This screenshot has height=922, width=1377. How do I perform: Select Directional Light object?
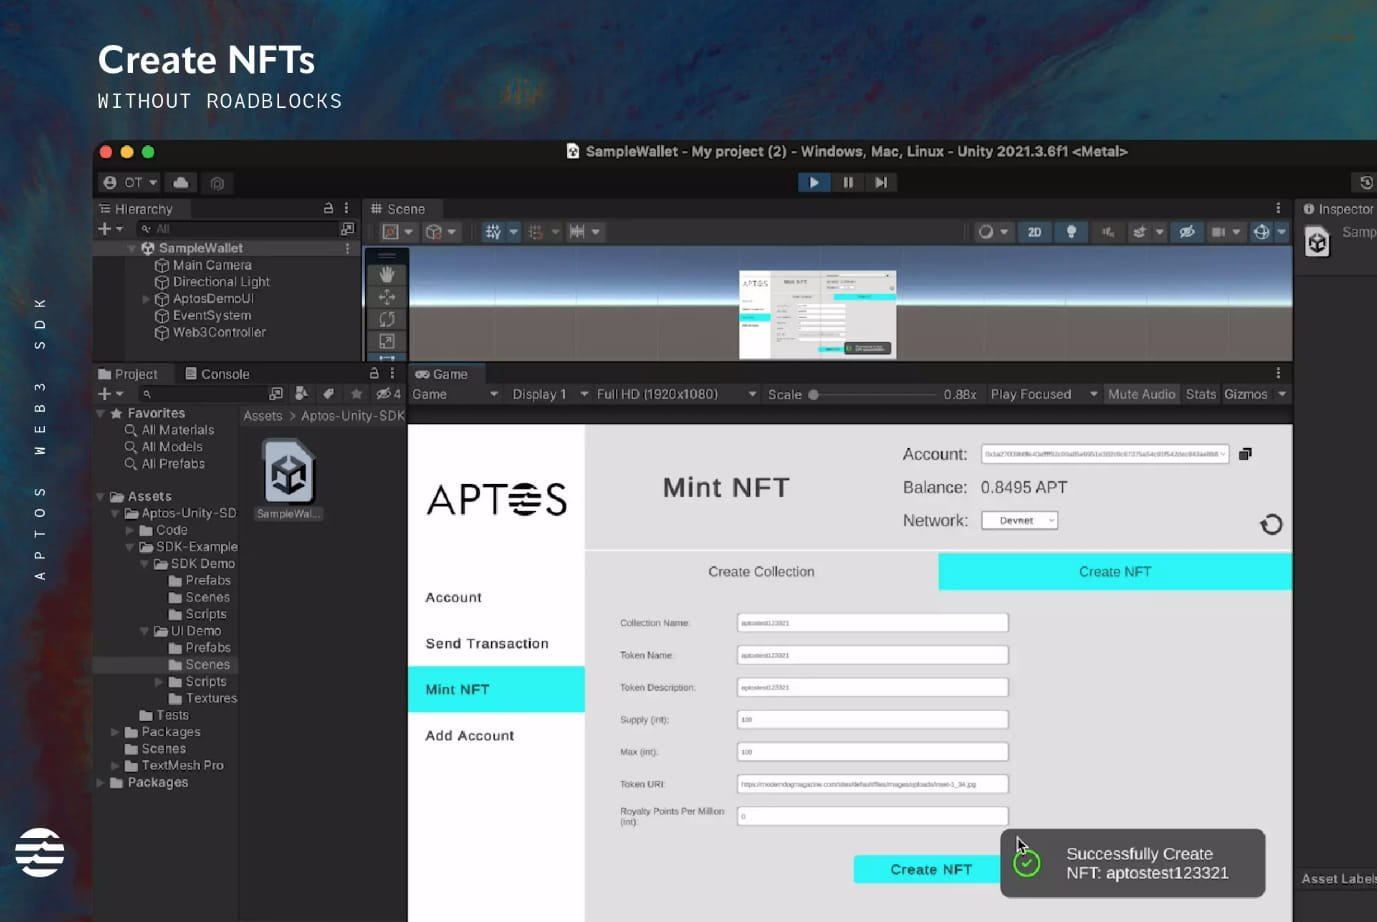pyautogui.click(x=221, y=282)
